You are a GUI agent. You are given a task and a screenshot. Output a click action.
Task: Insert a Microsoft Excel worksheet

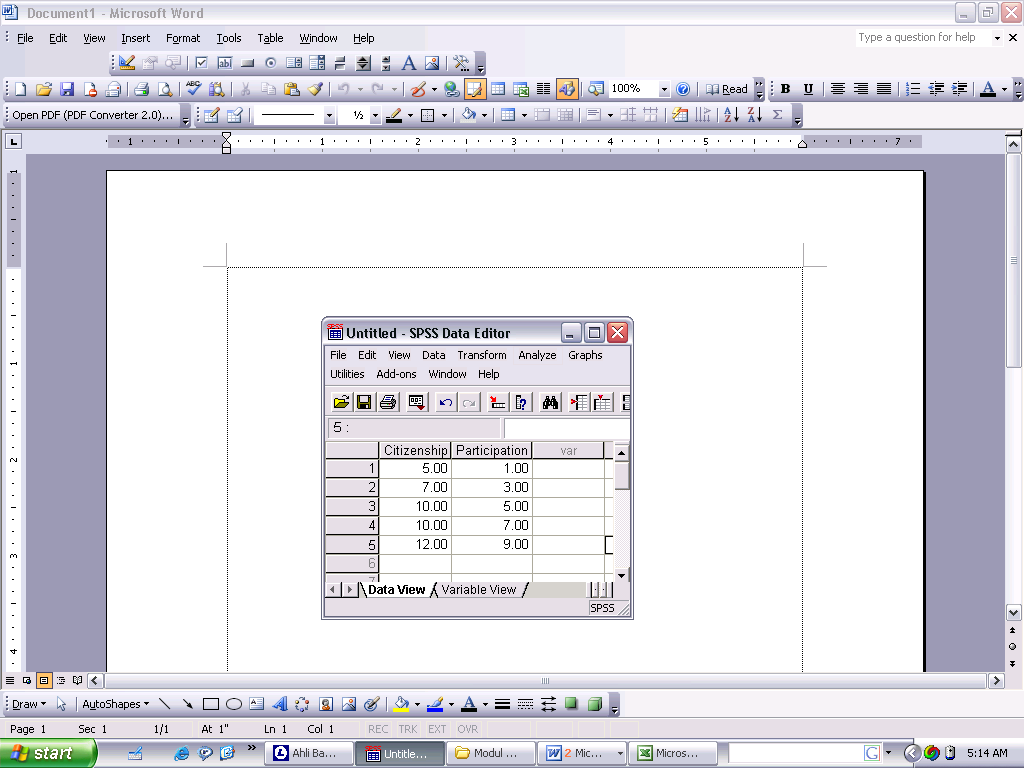click(520, 89)
